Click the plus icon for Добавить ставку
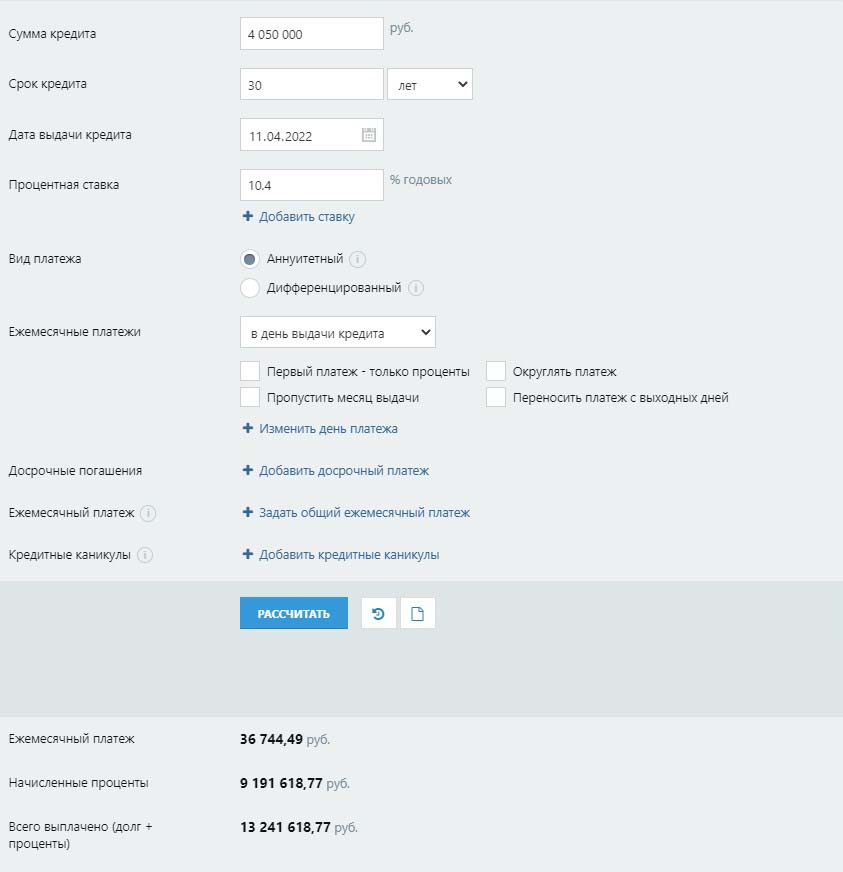 point(248,217)
